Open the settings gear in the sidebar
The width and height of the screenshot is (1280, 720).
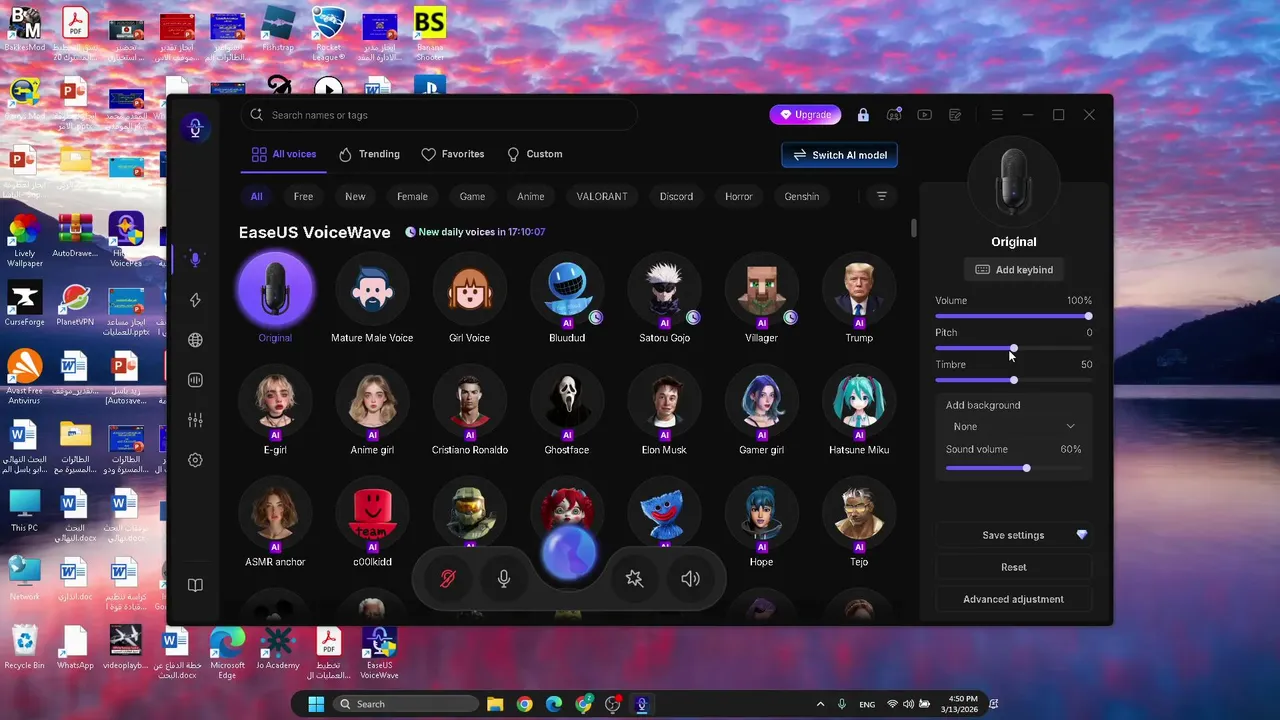195,460
